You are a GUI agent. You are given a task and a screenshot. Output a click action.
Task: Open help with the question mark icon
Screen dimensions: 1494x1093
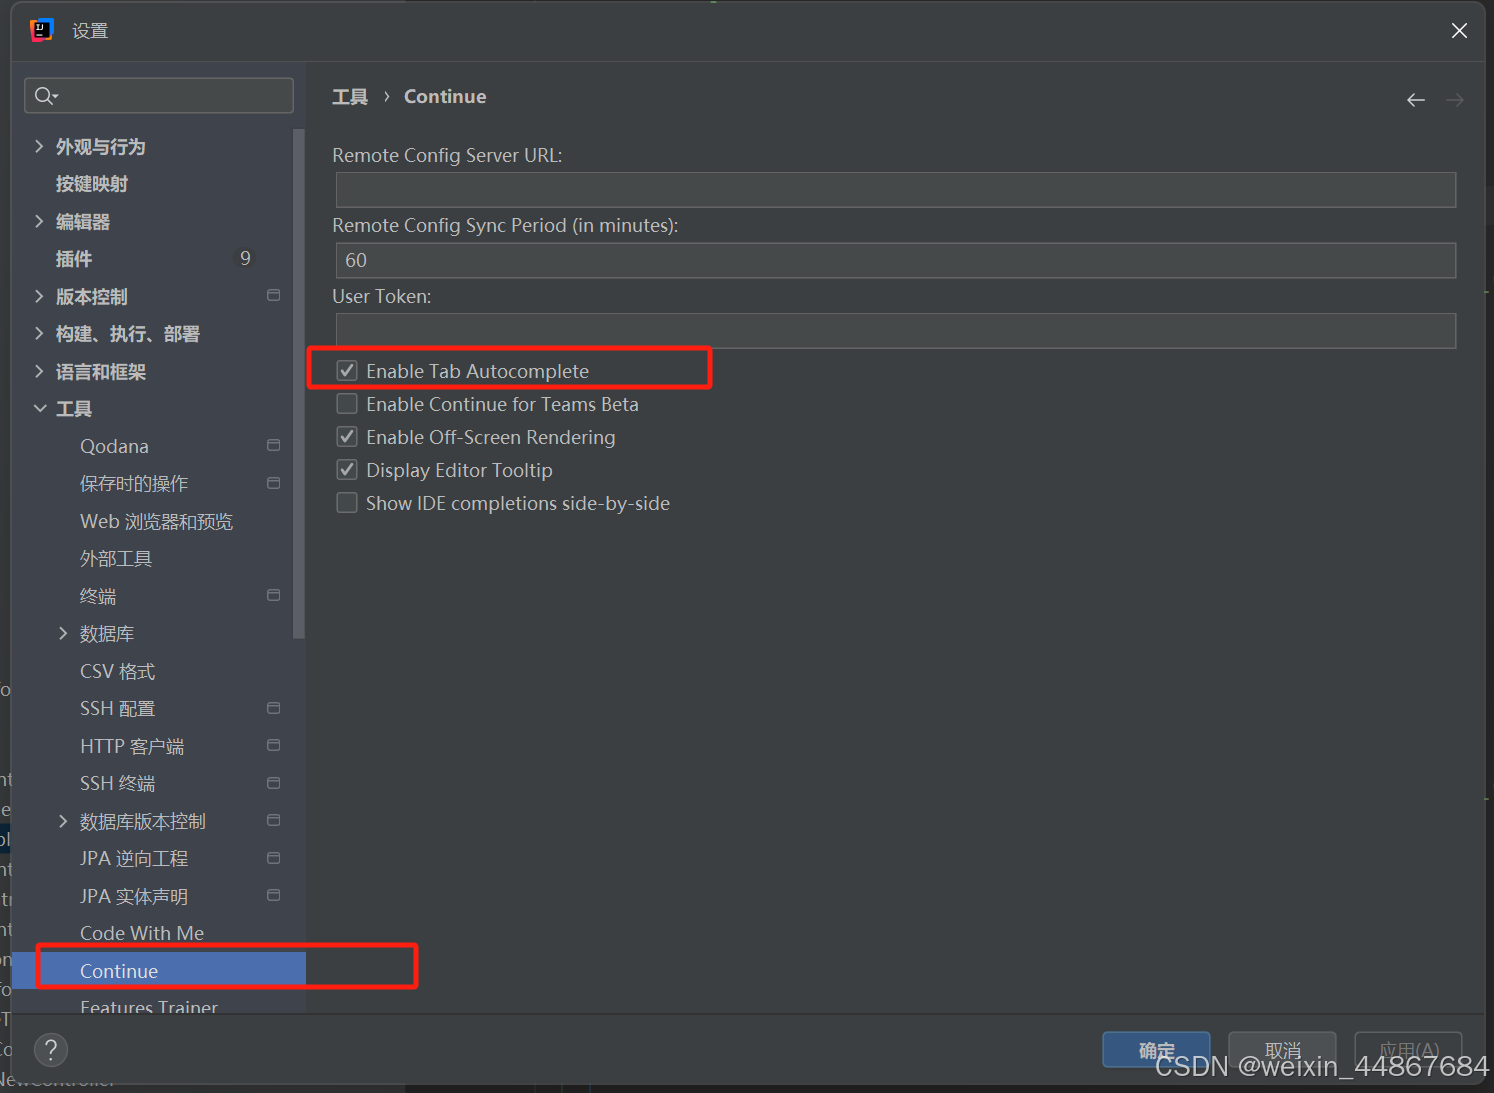[x=51, y=1050]
